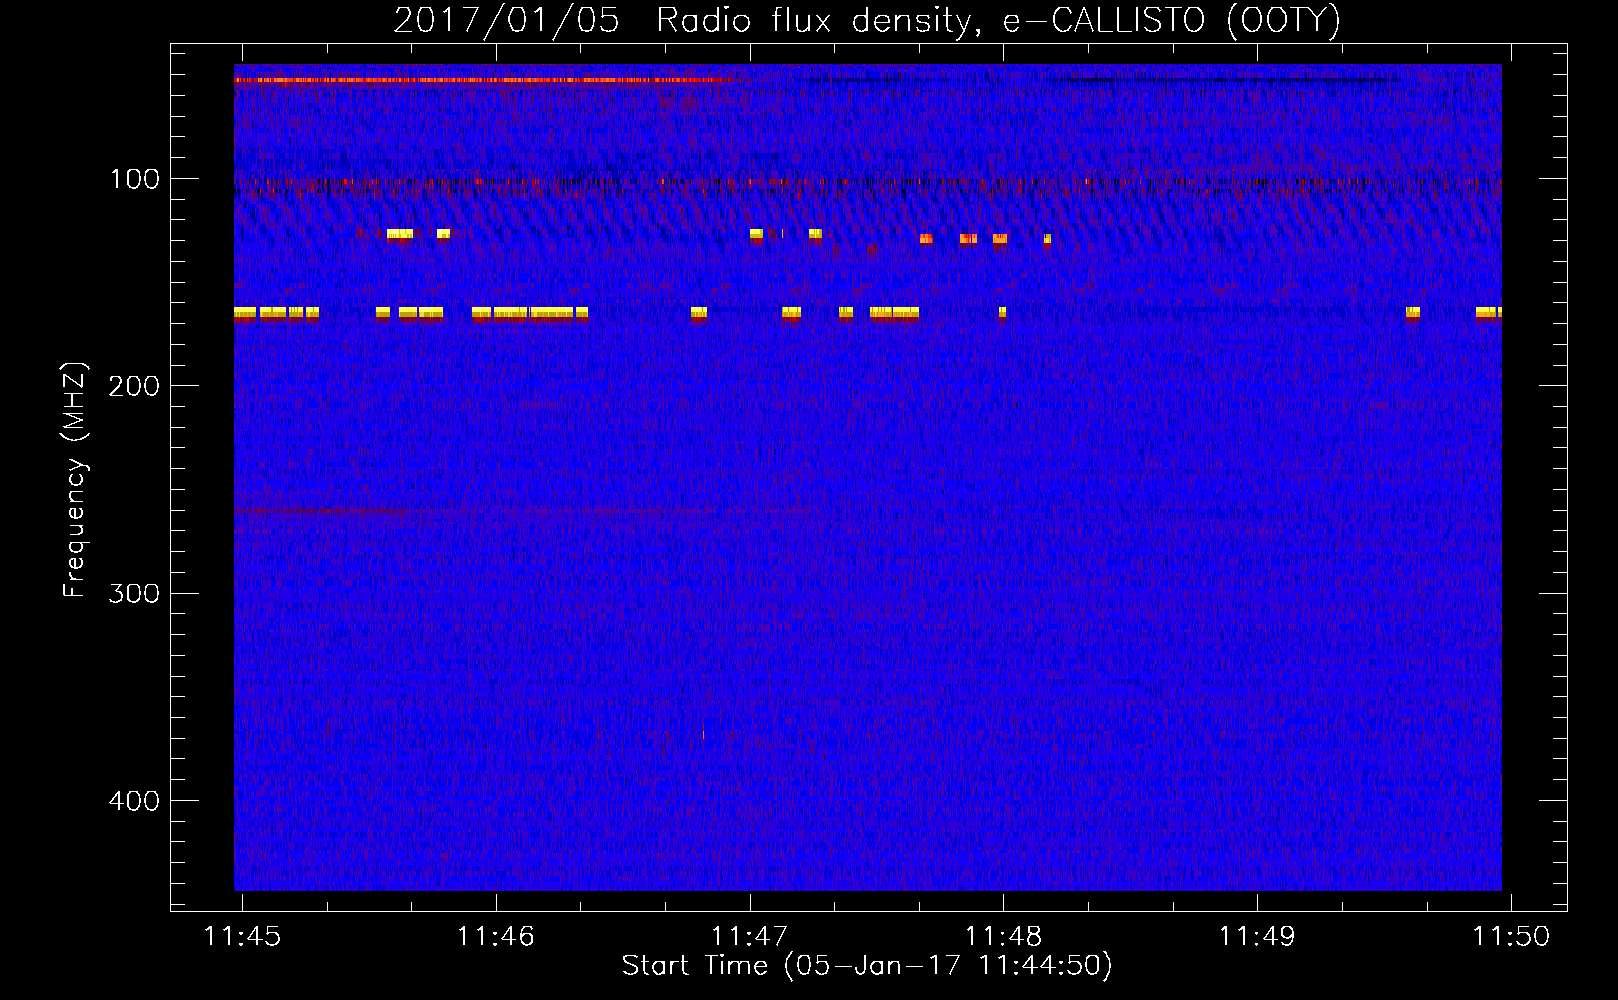The height and width of the screenshot is (1000, 1618).
Task: Click the 11:48 time tick label
Action: 1003,936
